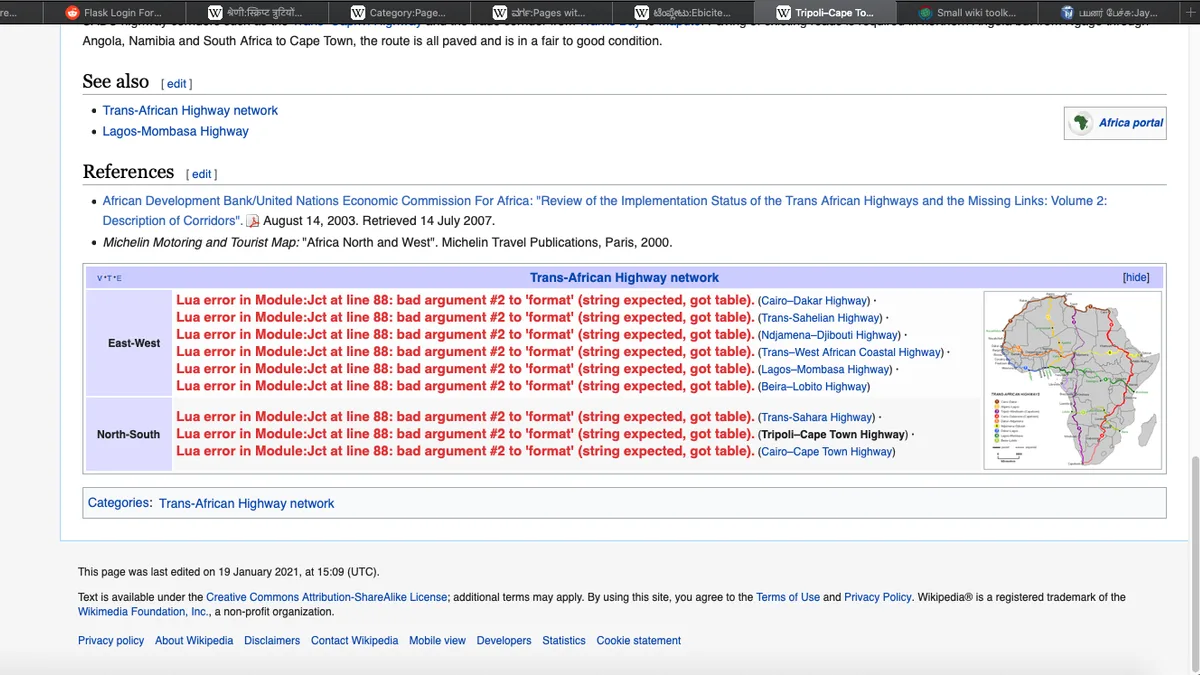Open footer Privacy policy link
The width and height of the screenshot is (1200, 675).
(x=111, y=640)
